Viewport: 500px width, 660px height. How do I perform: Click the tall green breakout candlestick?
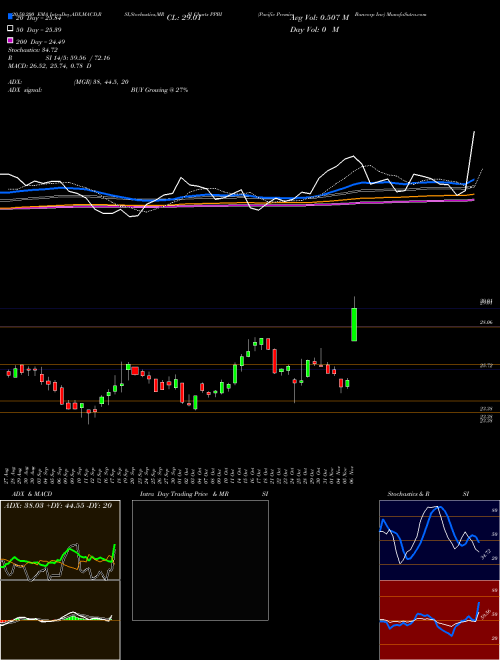pos(354,324)
